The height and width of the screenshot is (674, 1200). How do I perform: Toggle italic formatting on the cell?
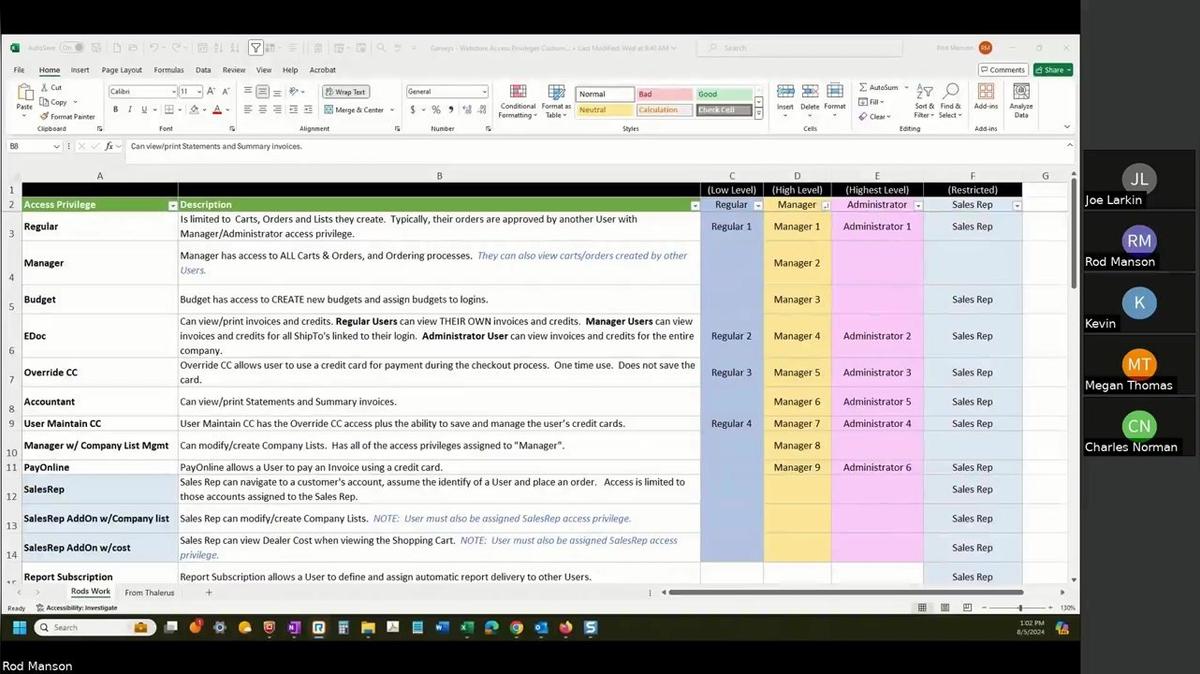pyautogui.click(x=130, y=110)
